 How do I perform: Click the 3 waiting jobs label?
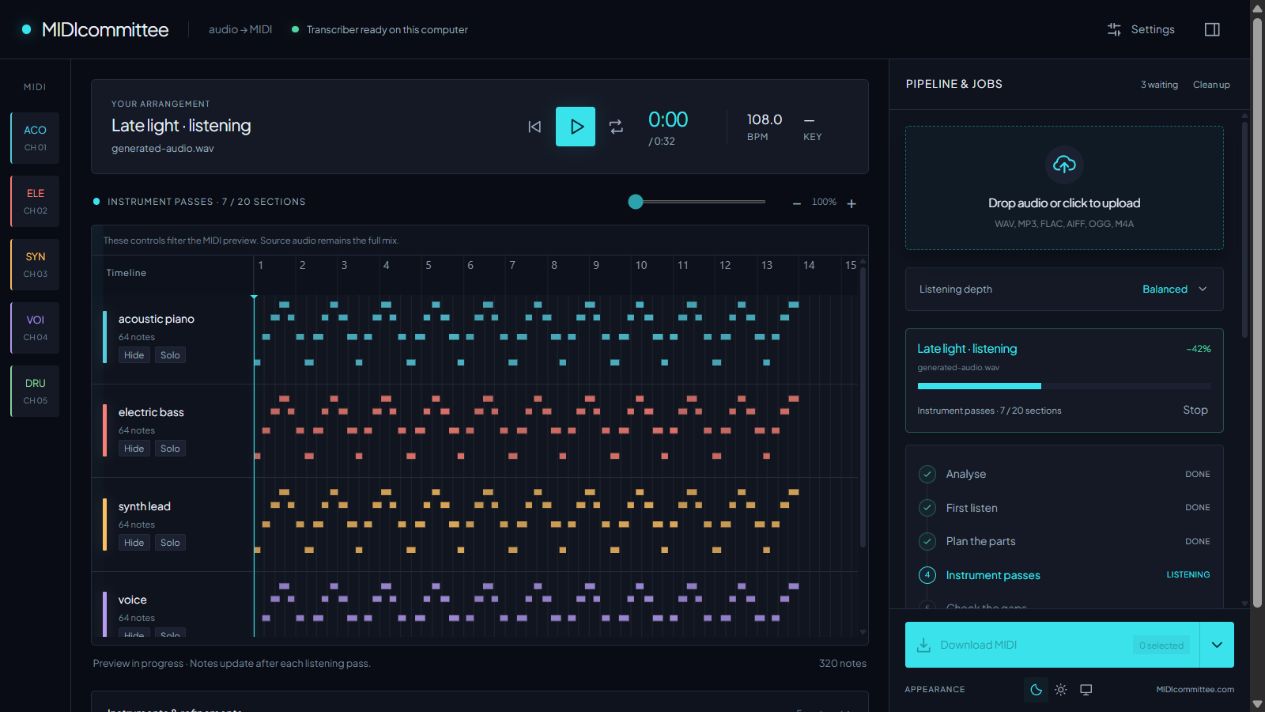coord(1159,85)
